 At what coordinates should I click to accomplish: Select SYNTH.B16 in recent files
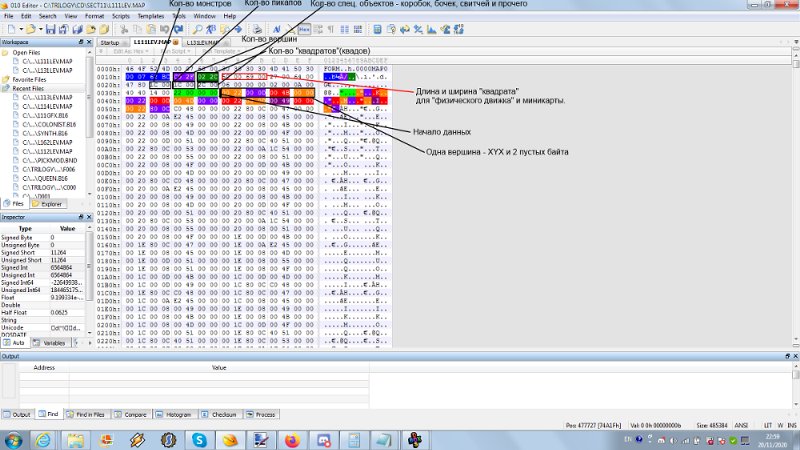coord(45,134)
